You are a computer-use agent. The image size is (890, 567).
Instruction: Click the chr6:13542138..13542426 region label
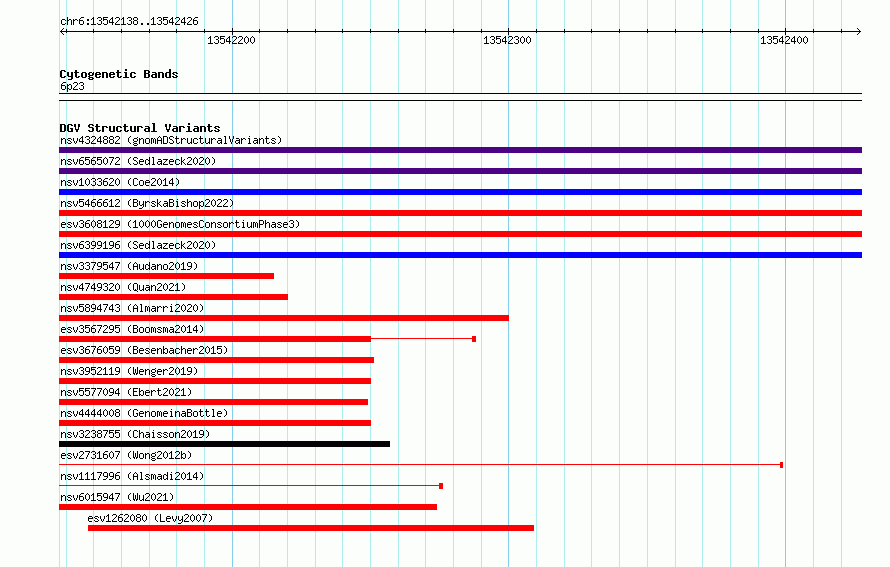[x=129, y=21]
